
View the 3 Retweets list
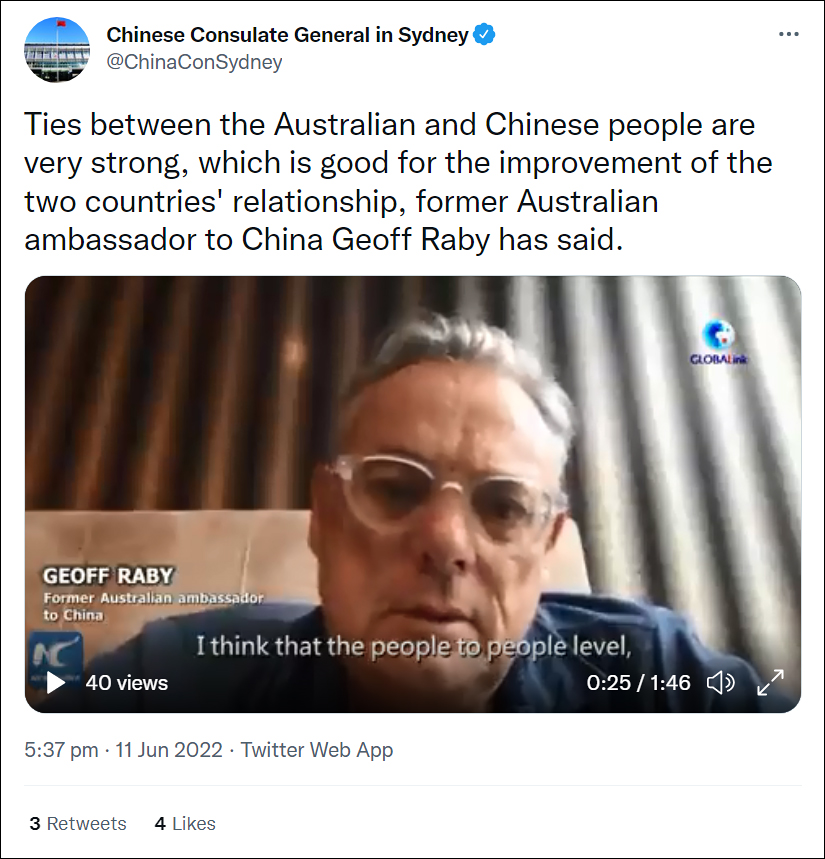click(78, 823)
